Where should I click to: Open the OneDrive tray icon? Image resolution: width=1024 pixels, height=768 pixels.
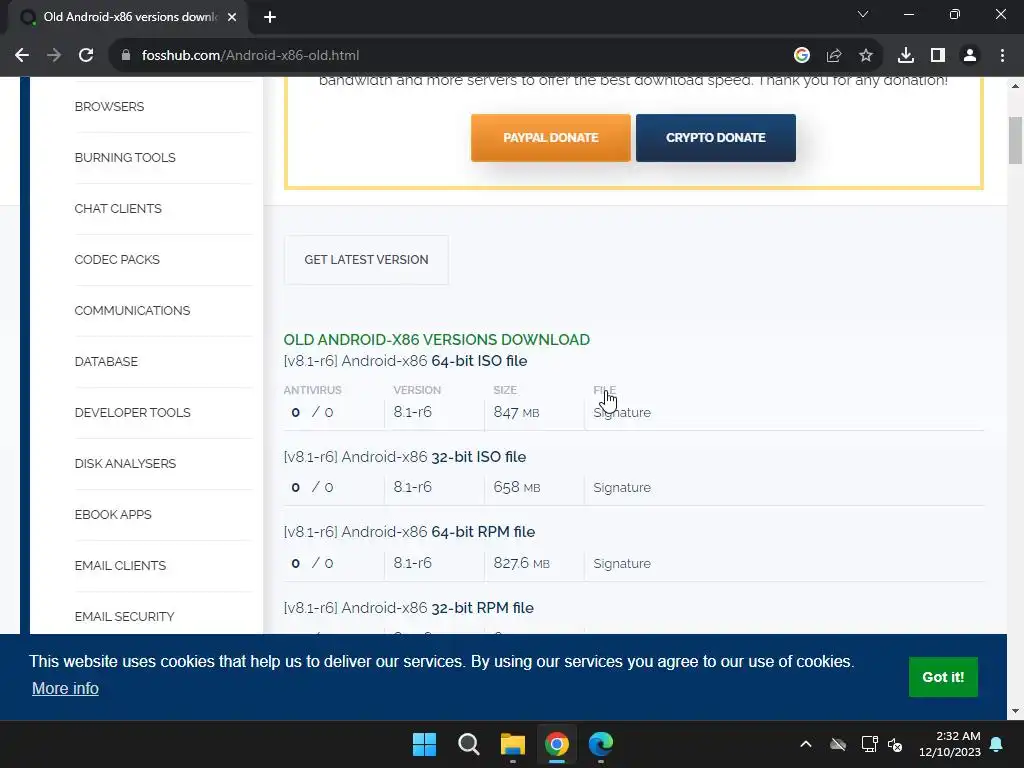coord(838,744)
